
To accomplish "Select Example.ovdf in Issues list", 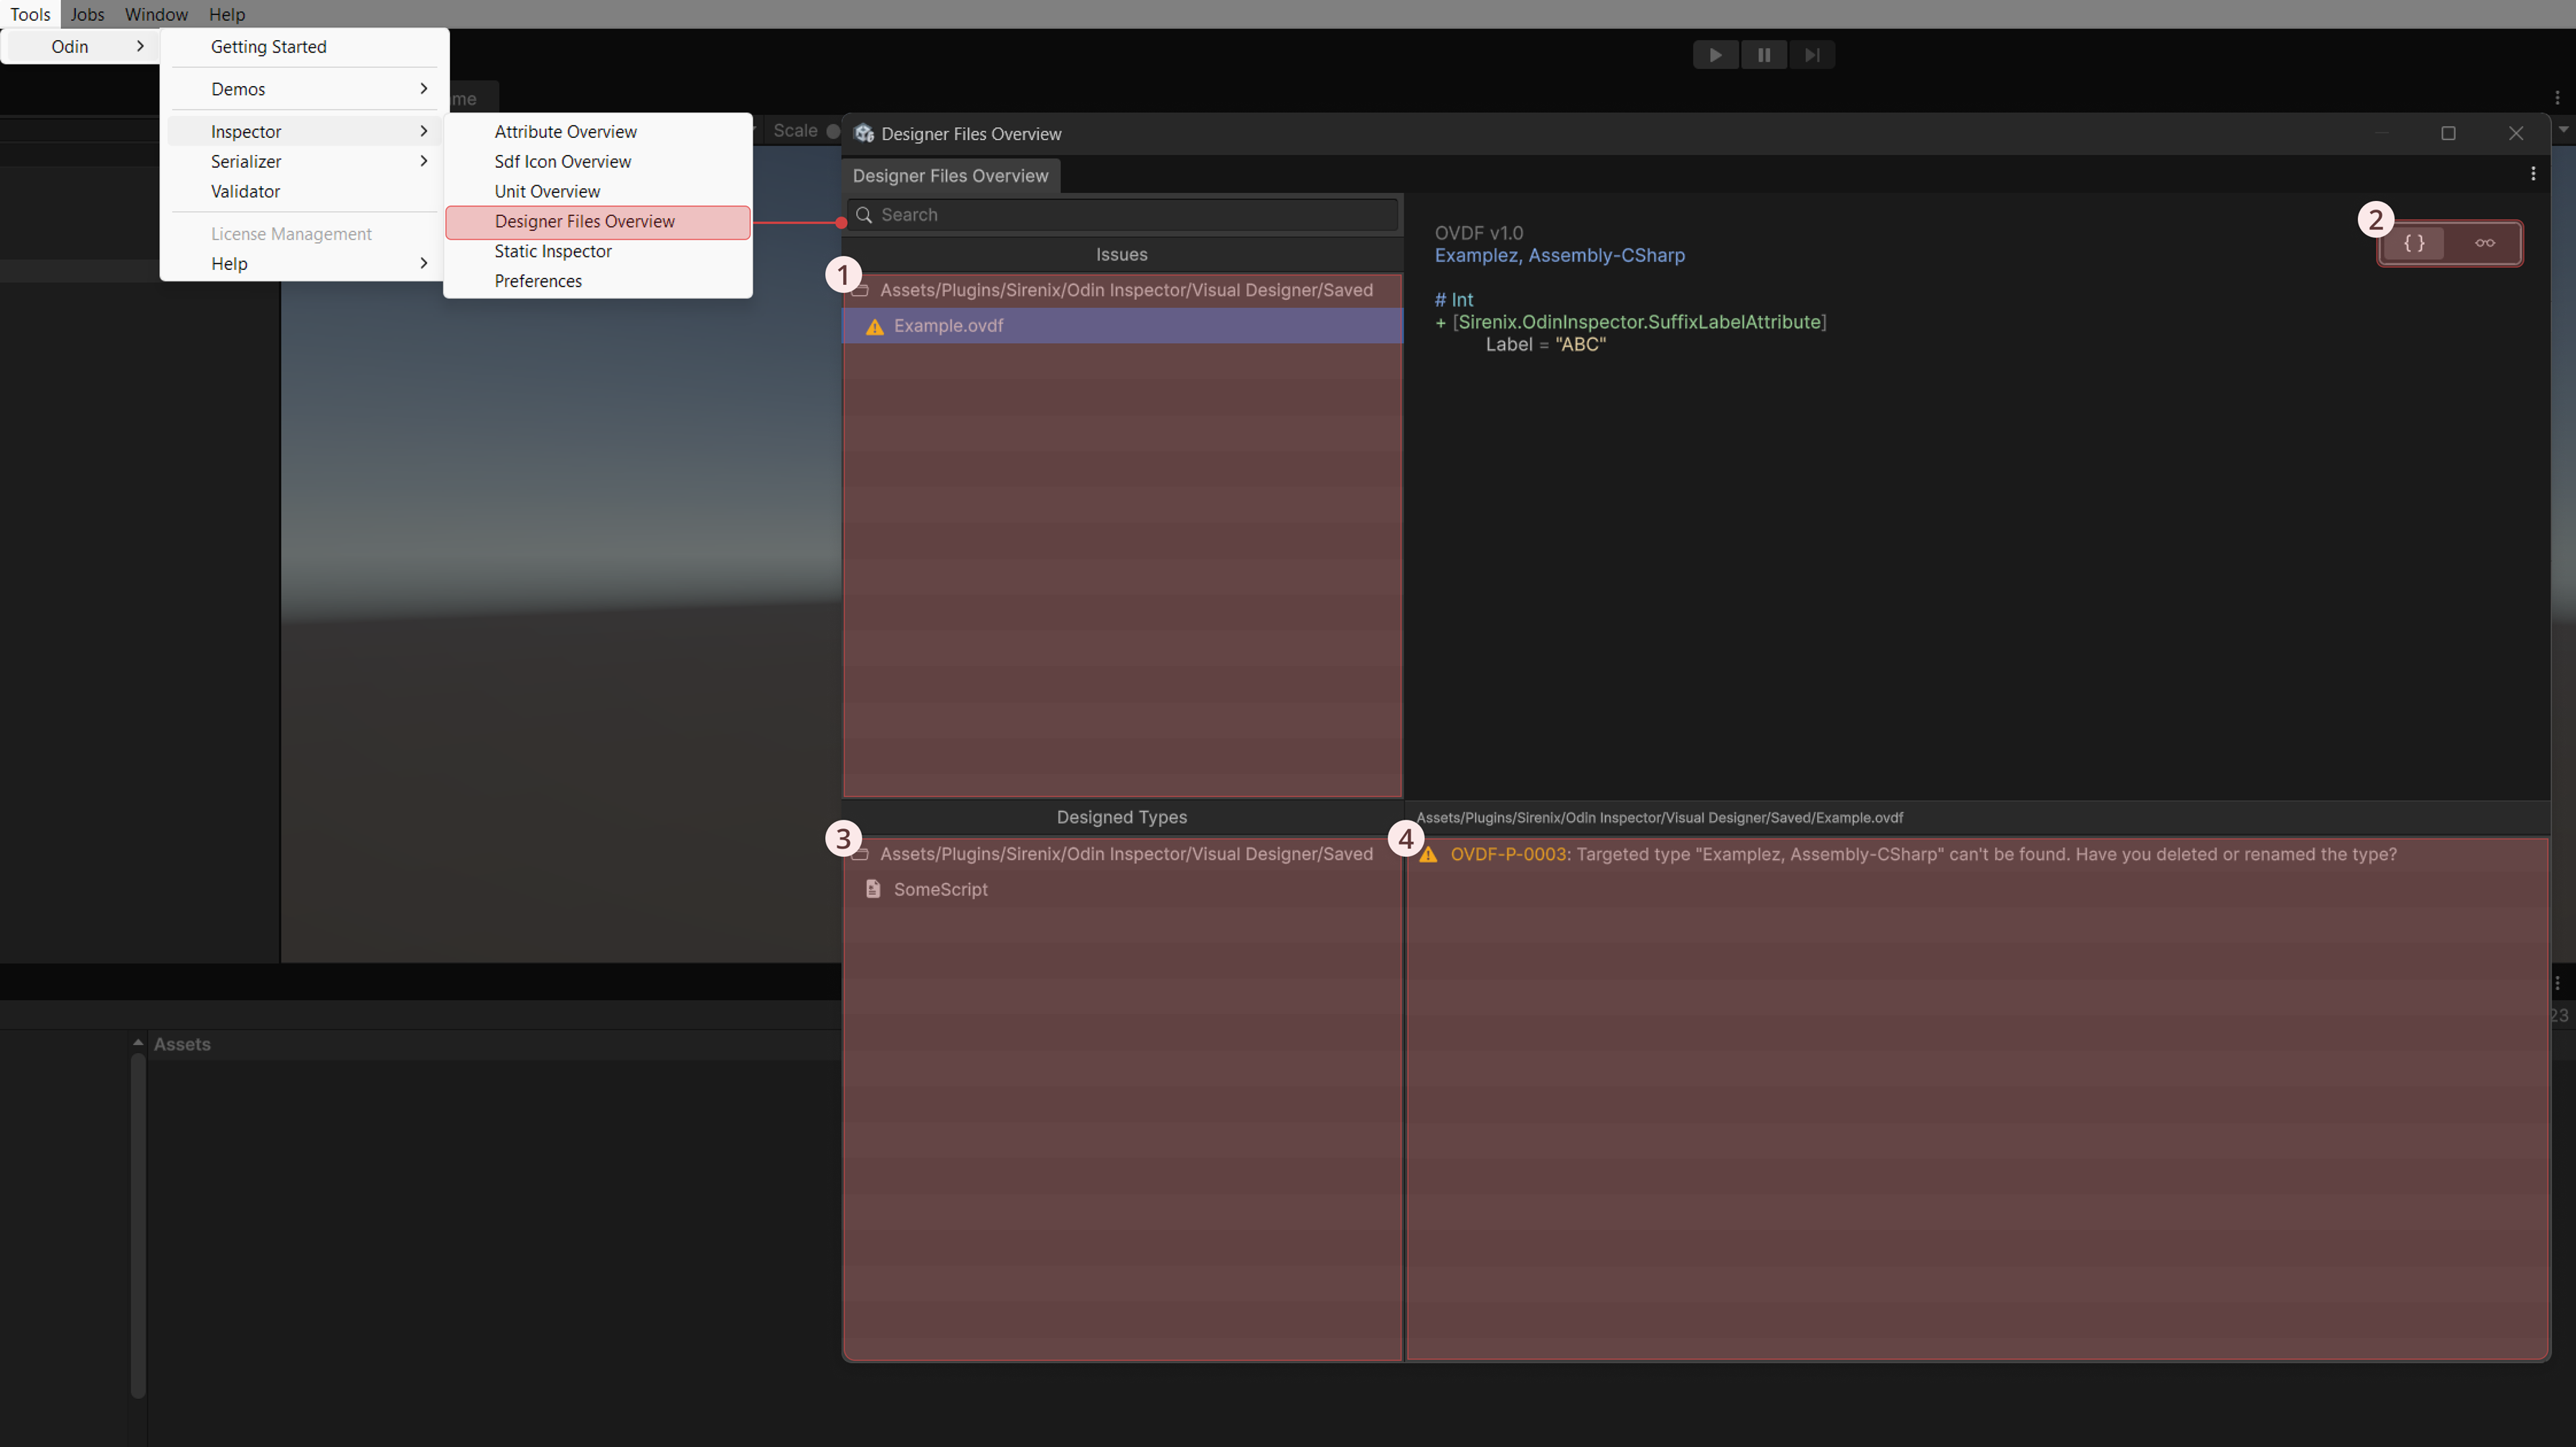I will [x=948, y=326].
